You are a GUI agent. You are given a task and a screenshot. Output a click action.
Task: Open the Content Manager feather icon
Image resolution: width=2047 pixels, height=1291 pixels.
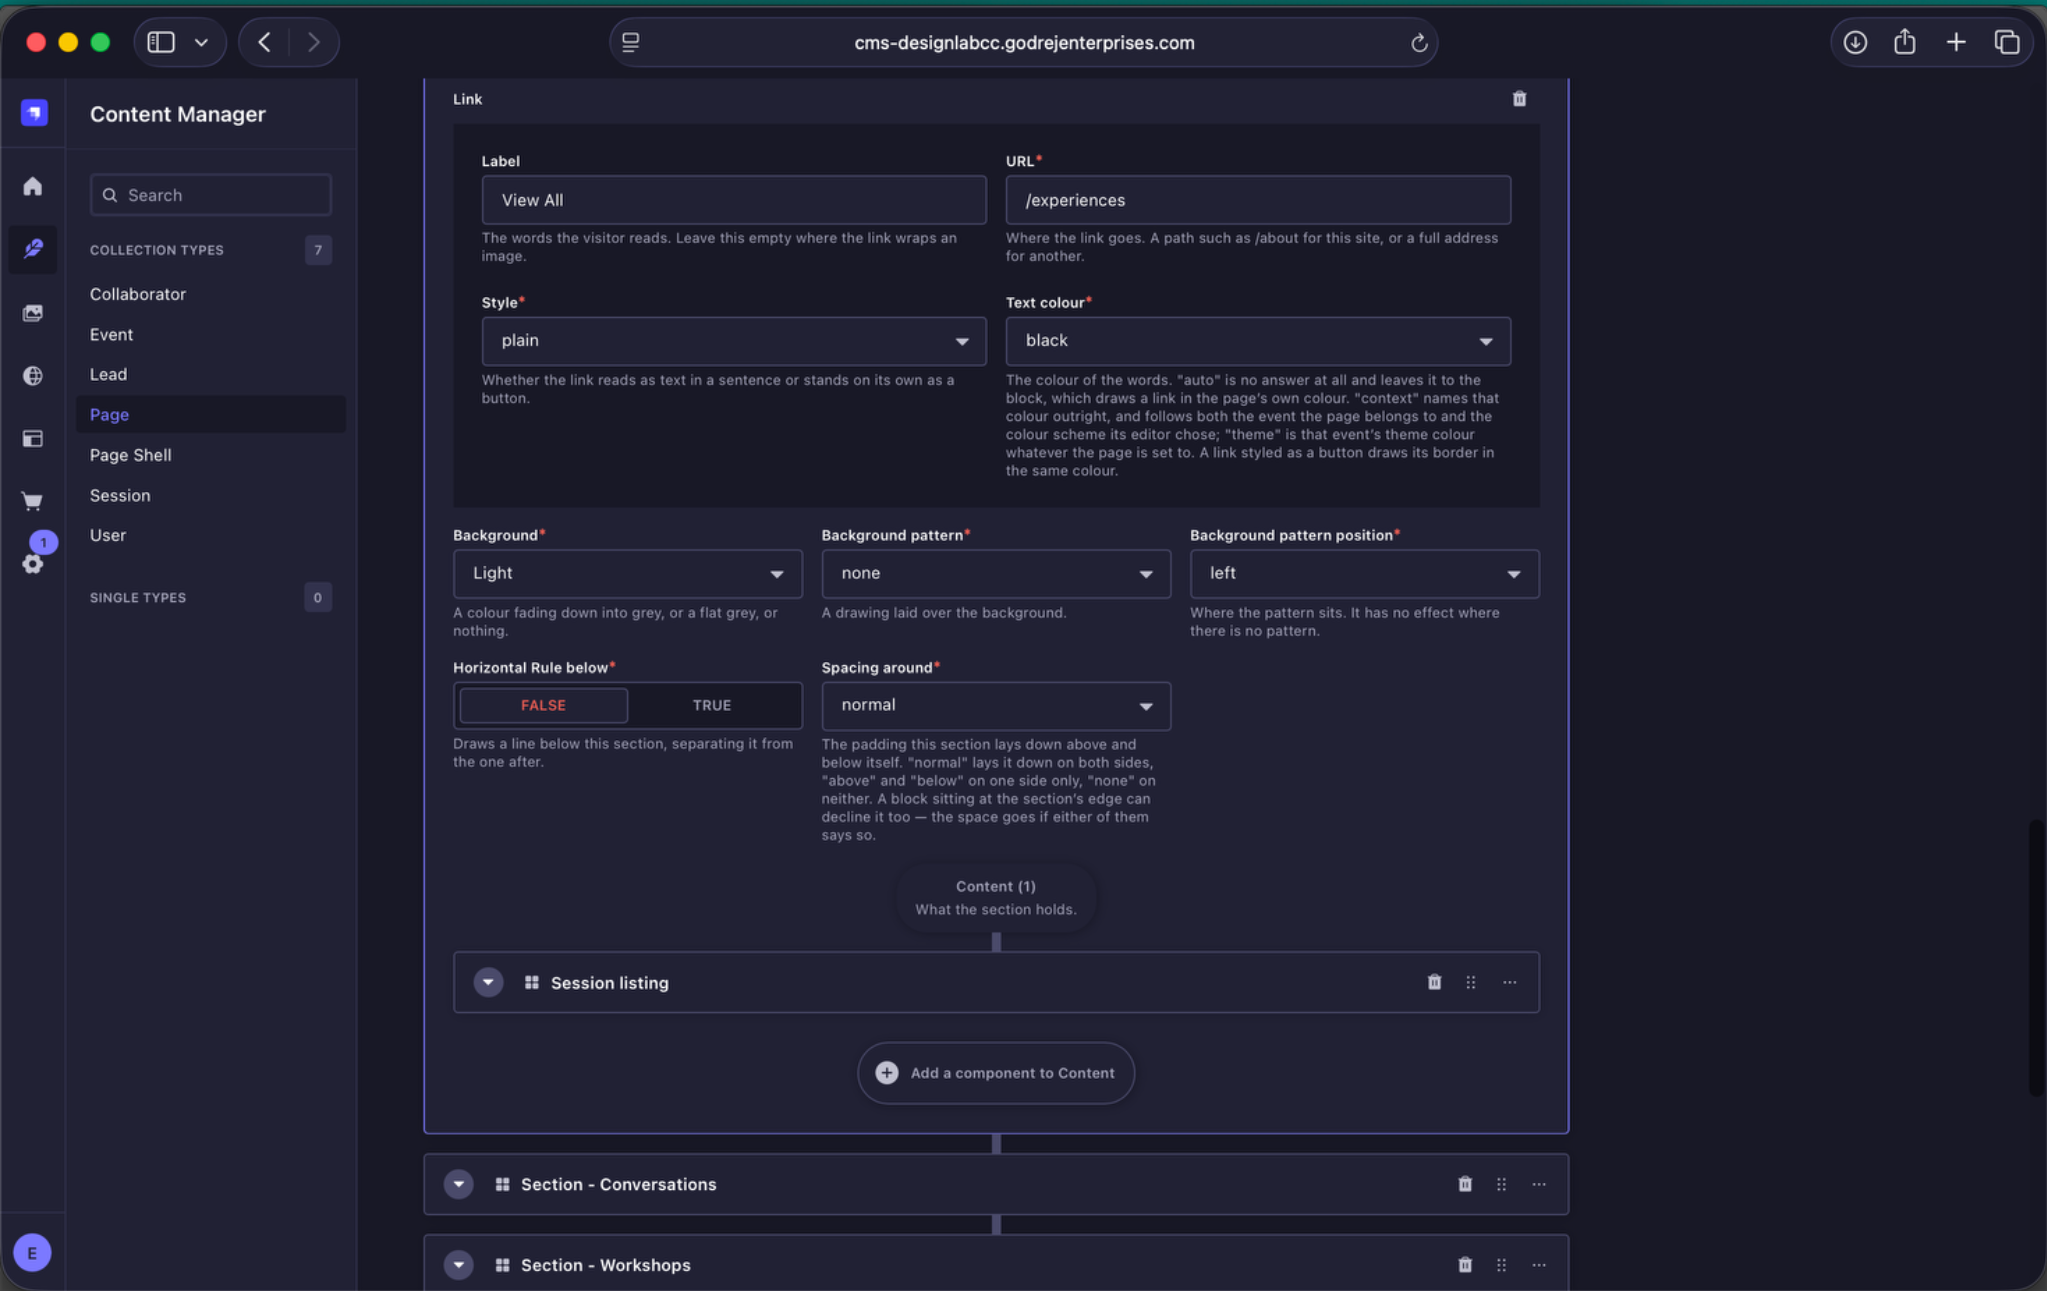pos(33,248)
